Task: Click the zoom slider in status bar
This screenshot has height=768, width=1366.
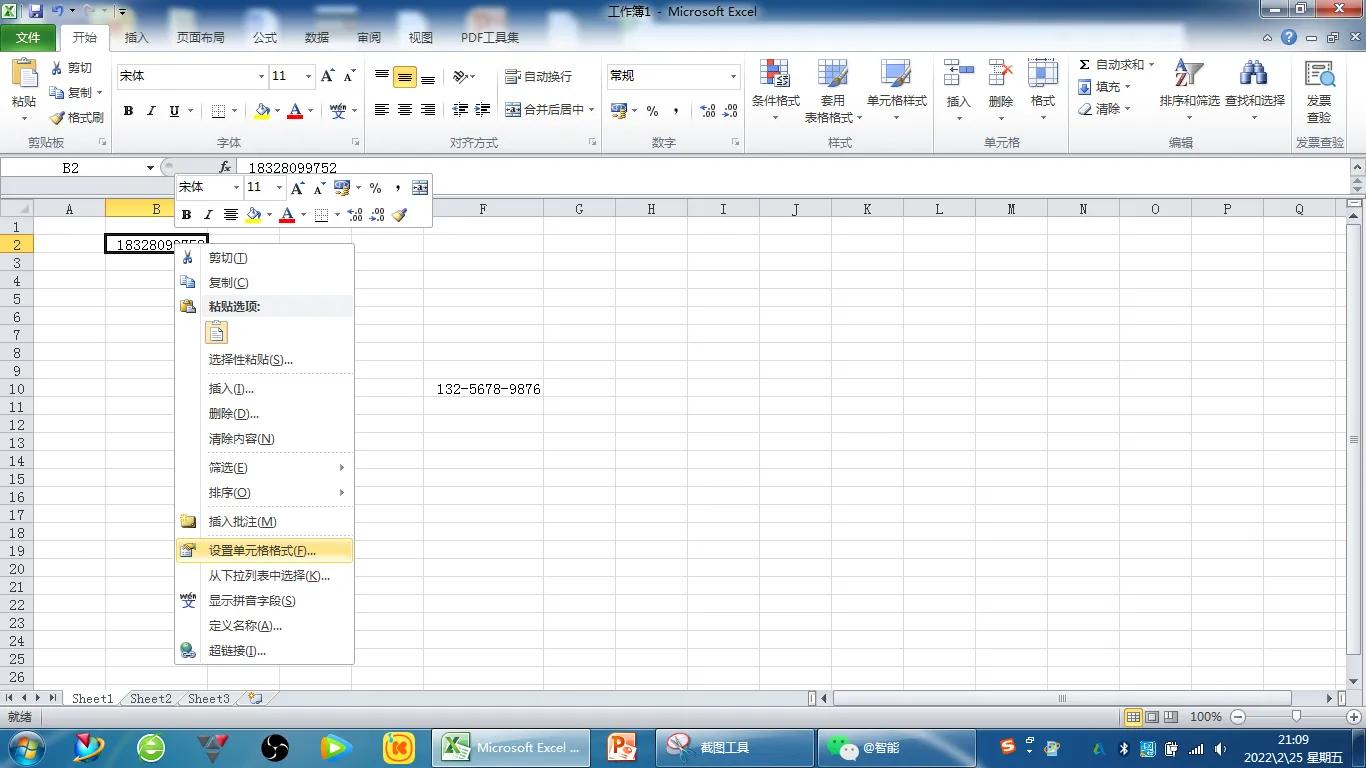Action: click(x=1297, y=717)
